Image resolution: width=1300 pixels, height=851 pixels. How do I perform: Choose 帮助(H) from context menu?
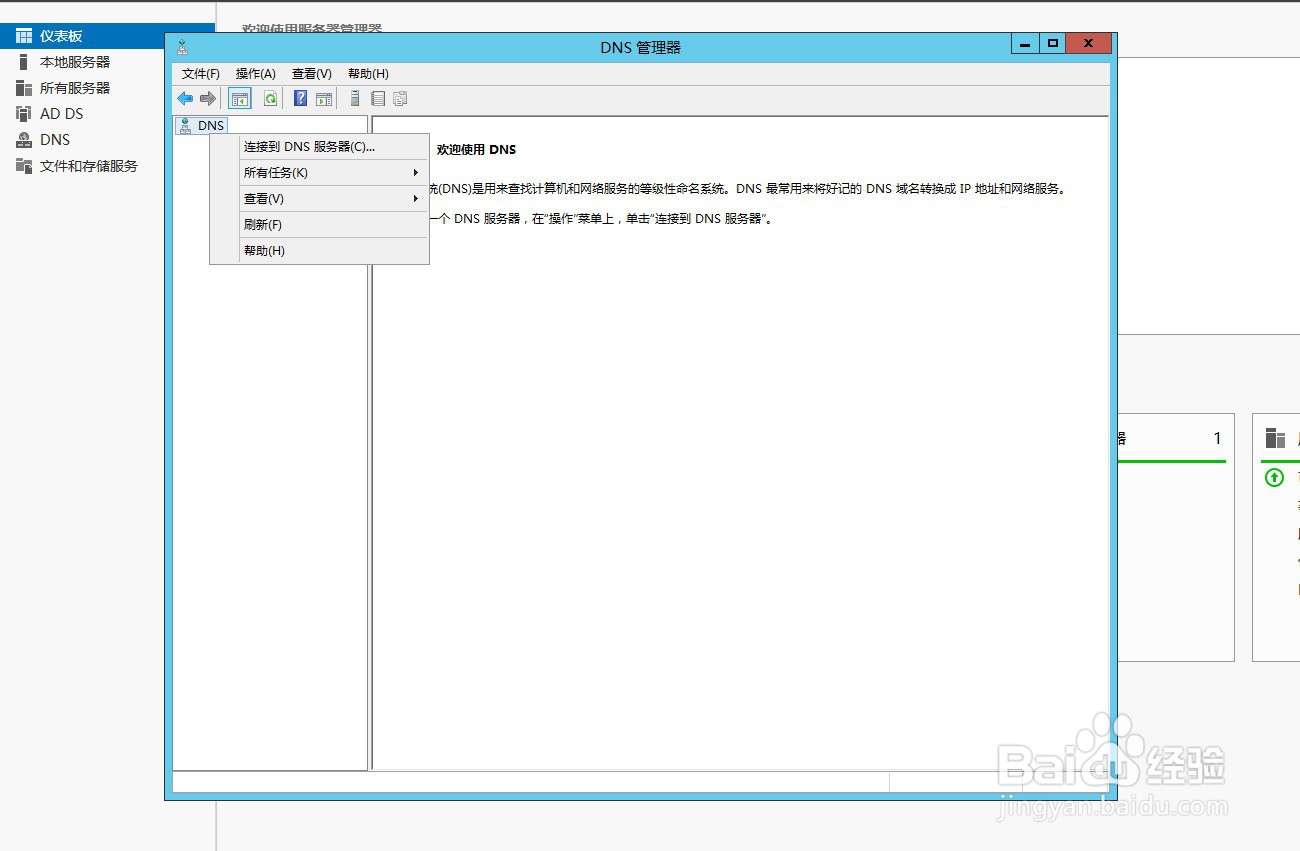[x=320, y=251]
